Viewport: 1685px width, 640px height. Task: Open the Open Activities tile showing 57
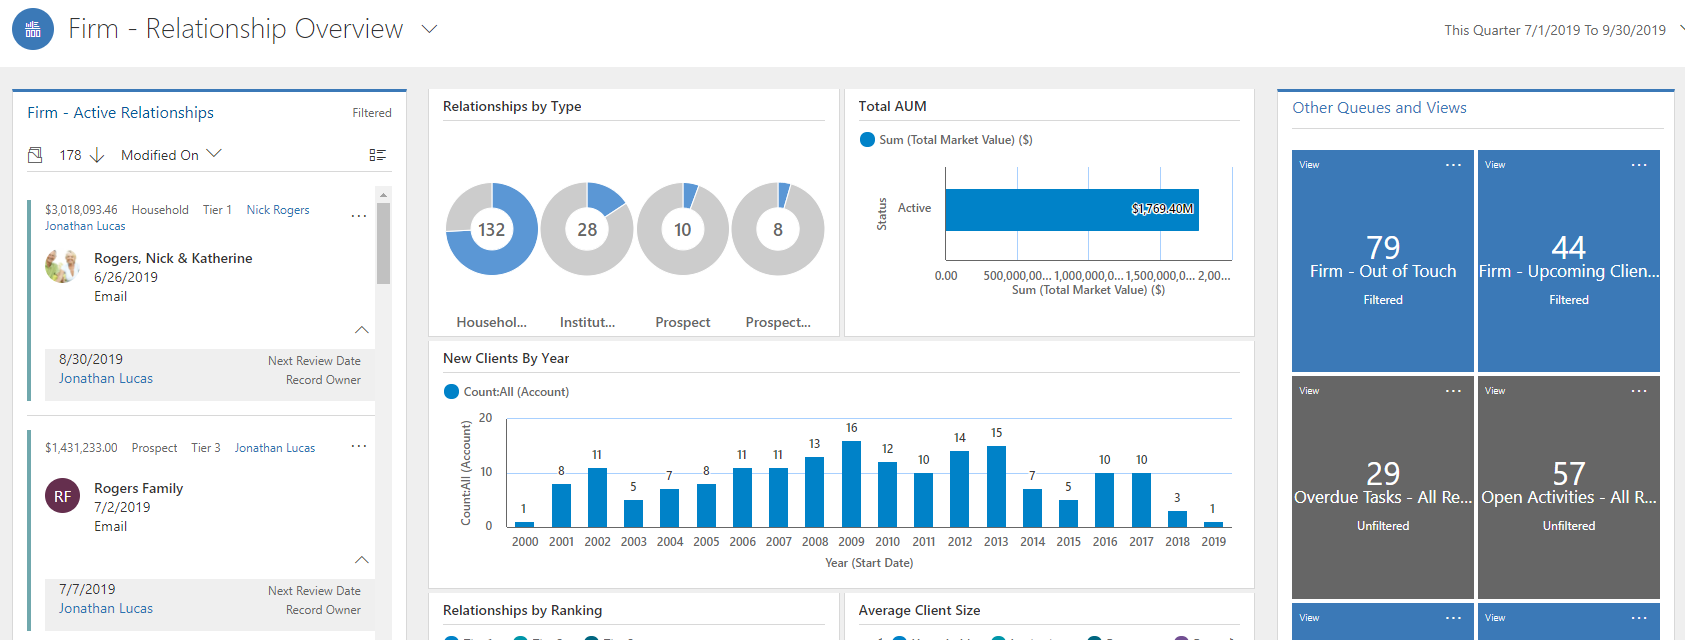1568,487
